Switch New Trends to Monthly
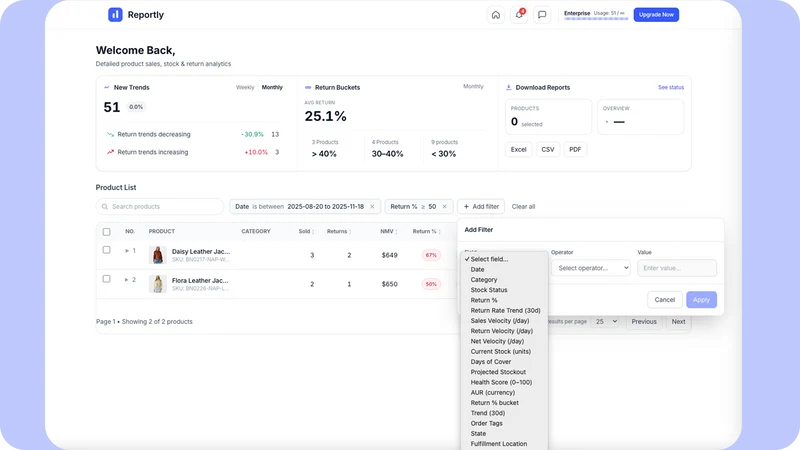 [272, 87]
